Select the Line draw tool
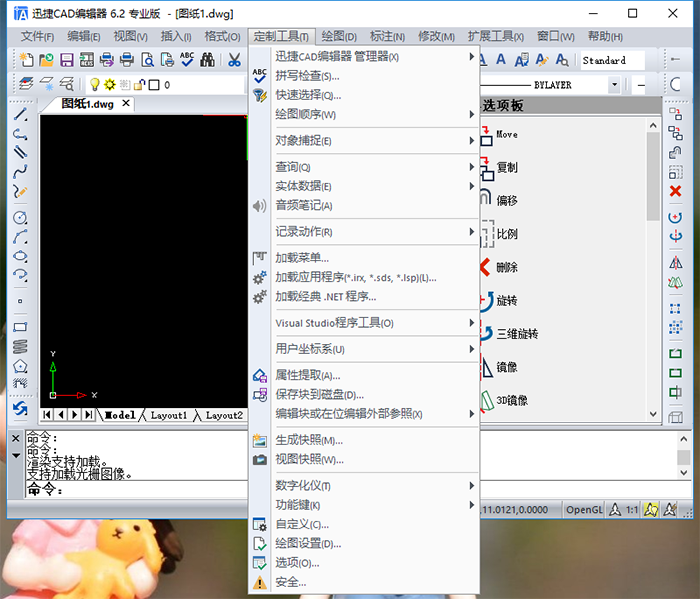 point(20,115)
